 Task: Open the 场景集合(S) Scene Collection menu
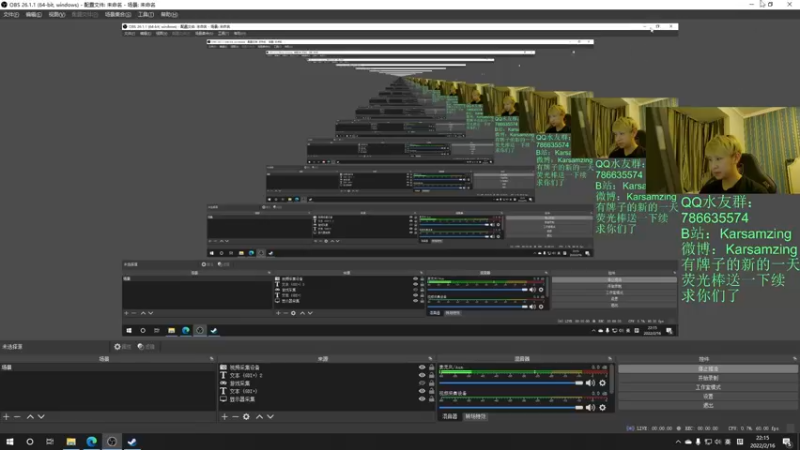(118, 15)
